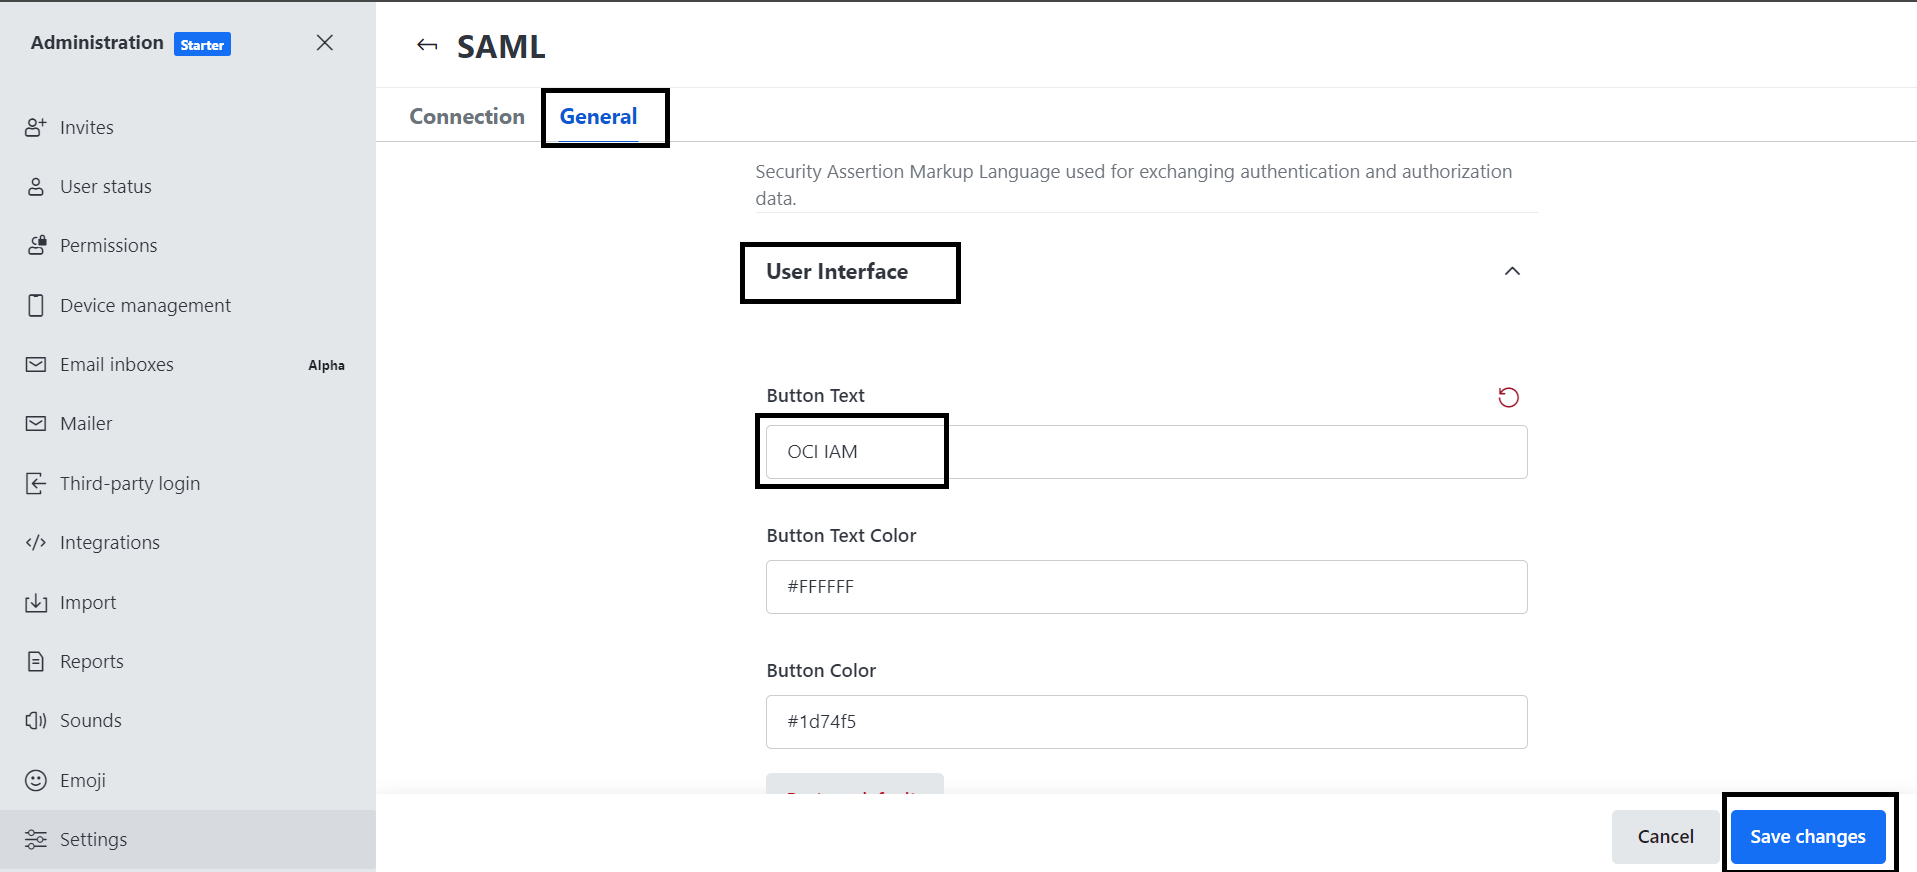This screenshot has height=872, width=1917.
Task: Click the Device management phone icon
Action: pyautogui.click(x=36, y=305)
